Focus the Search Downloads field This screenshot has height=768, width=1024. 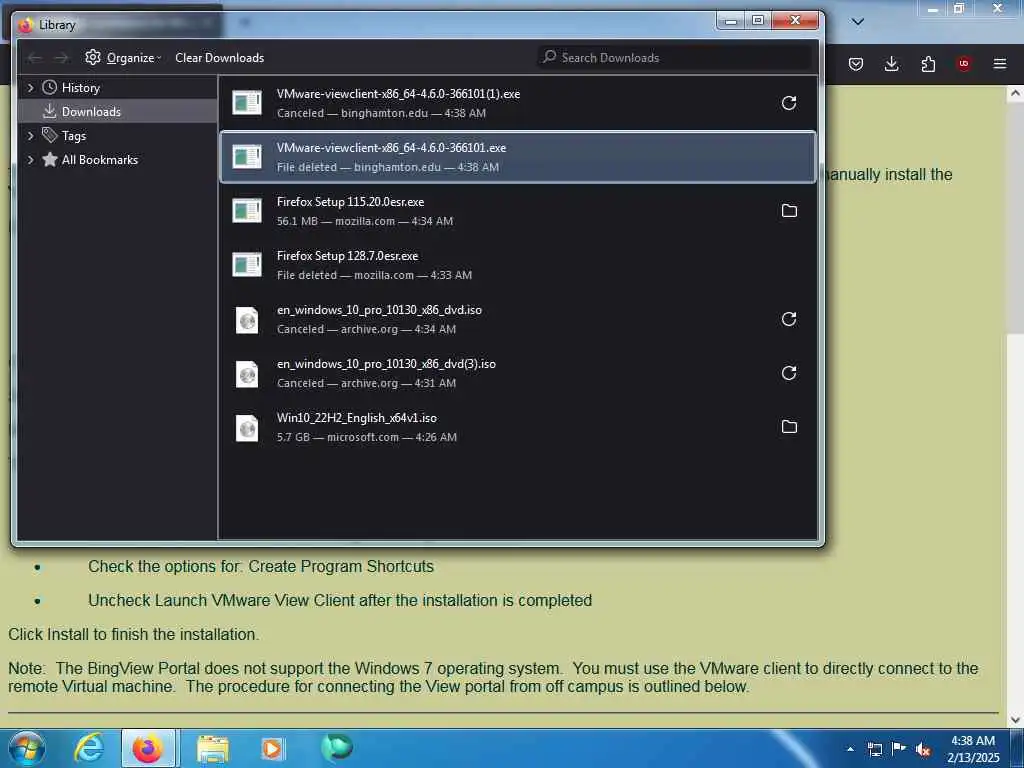(x=675, y=57)
